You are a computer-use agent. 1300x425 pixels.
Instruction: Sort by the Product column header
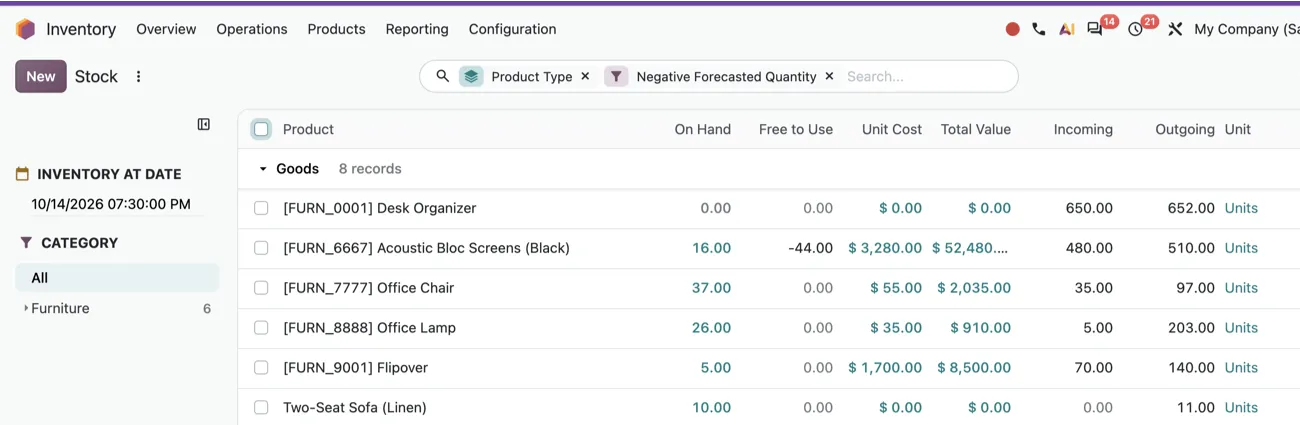pyautogui.click(x=308, y=129)
